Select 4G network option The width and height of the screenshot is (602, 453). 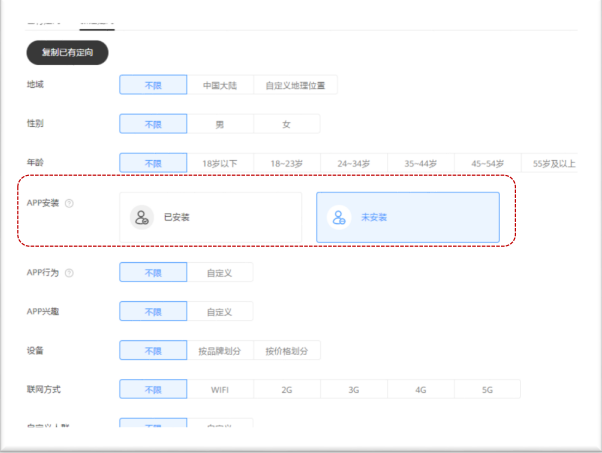pos(421,390)
